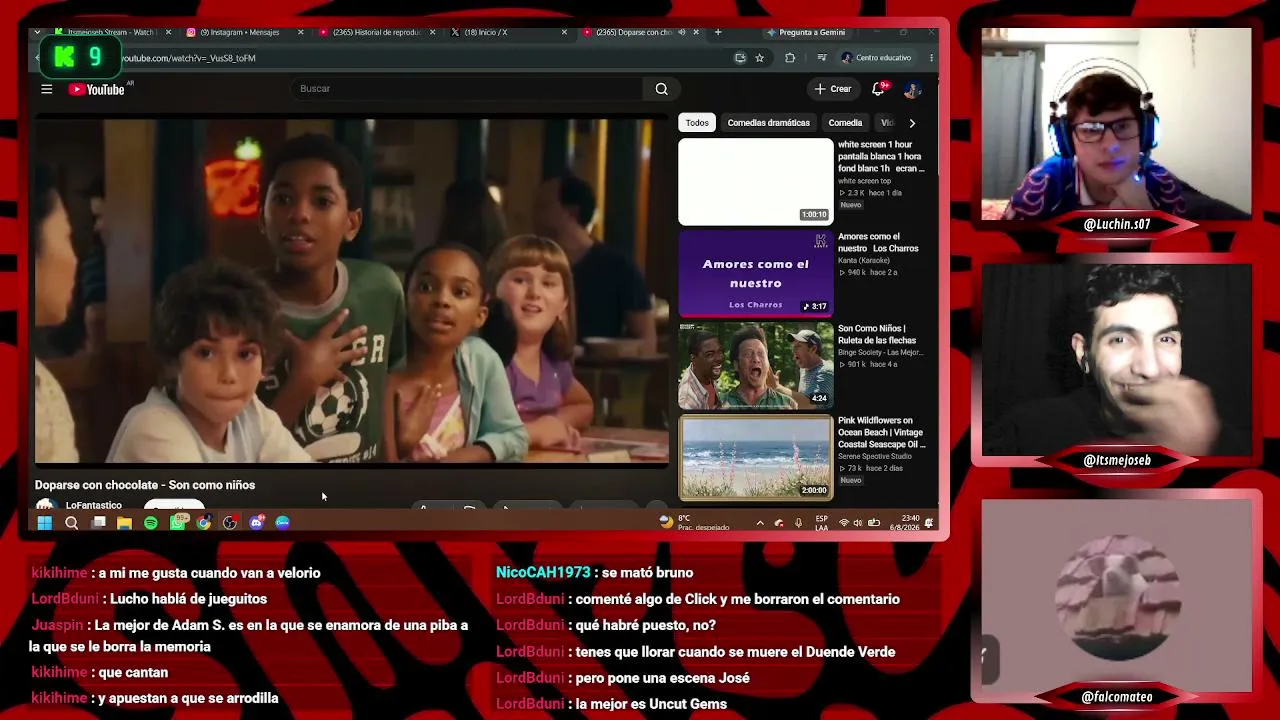Open File Explorer from the taskbar
The height and width of the screenshot is (720, 1280).
[124, 522]
